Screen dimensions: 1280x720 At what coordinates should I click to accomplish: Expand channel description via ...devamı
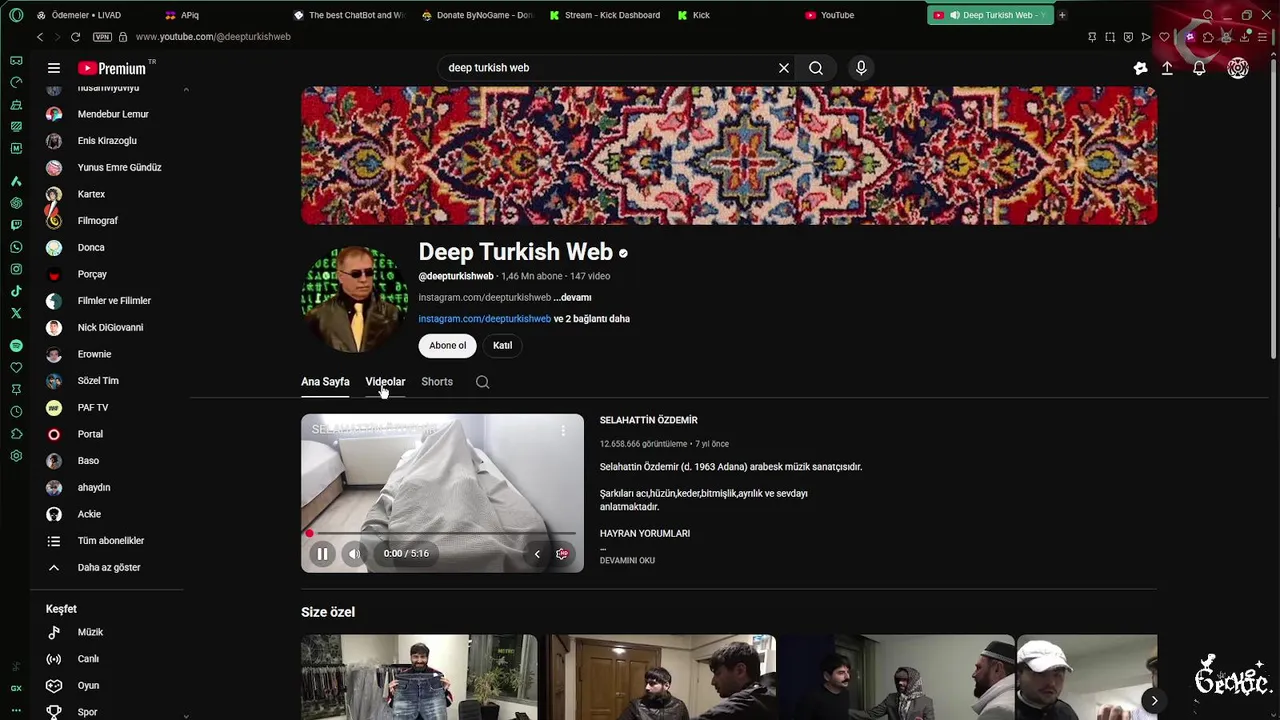pyautogui.click(x=572, y=297)
